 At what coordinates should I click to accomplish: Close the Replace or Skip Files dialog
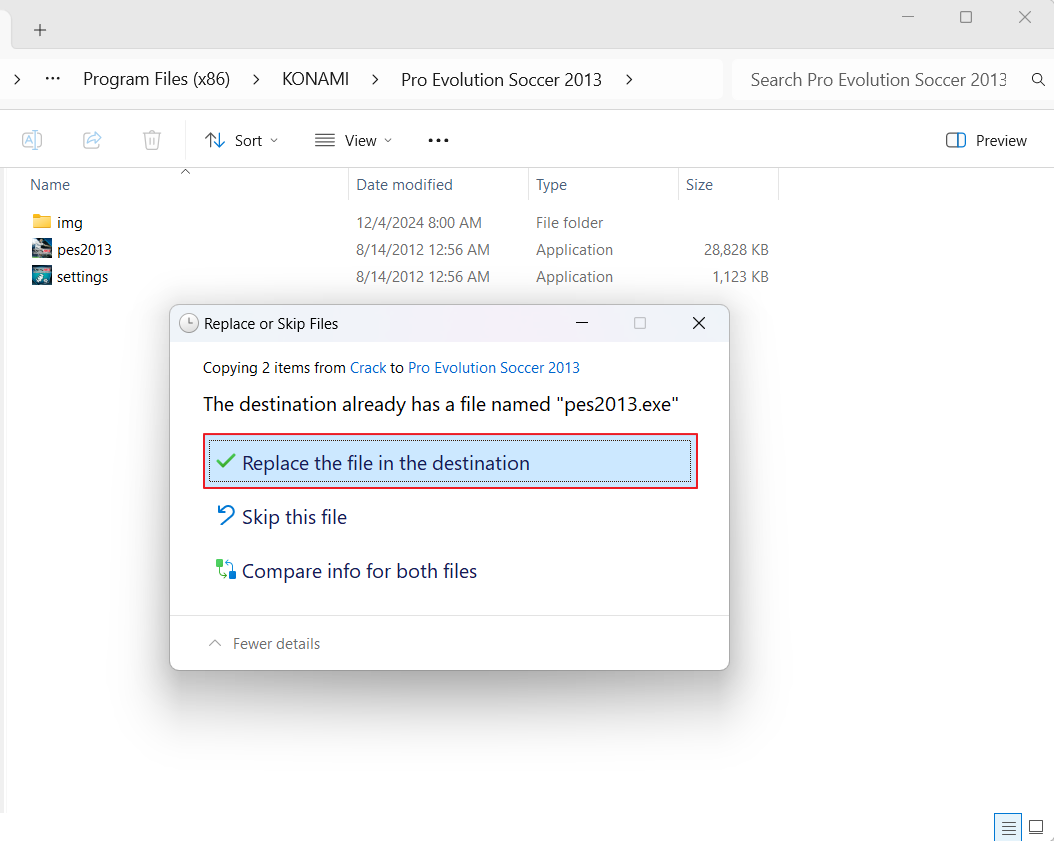pyautogui.click(x=699, y=323)
